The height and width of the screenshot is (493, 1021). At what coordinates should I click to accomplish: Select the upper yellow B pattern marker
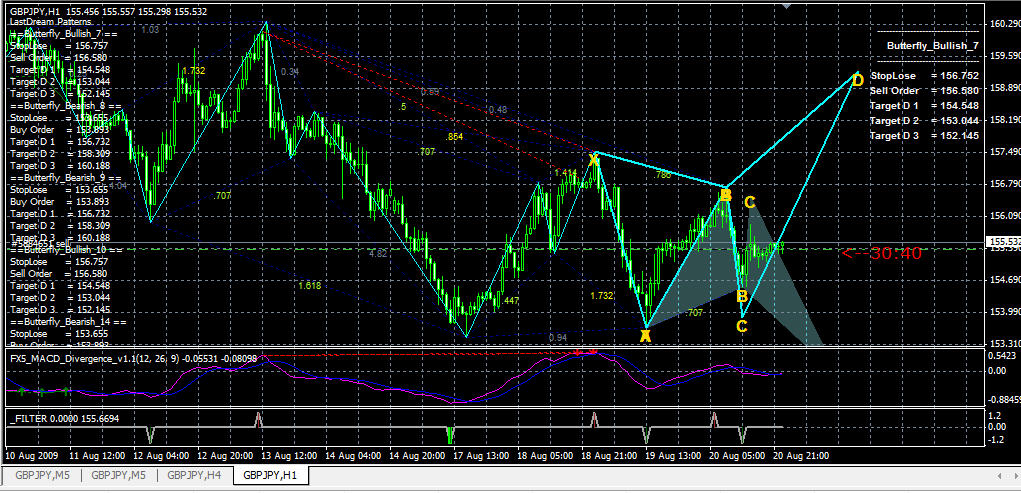pos(726,195)
